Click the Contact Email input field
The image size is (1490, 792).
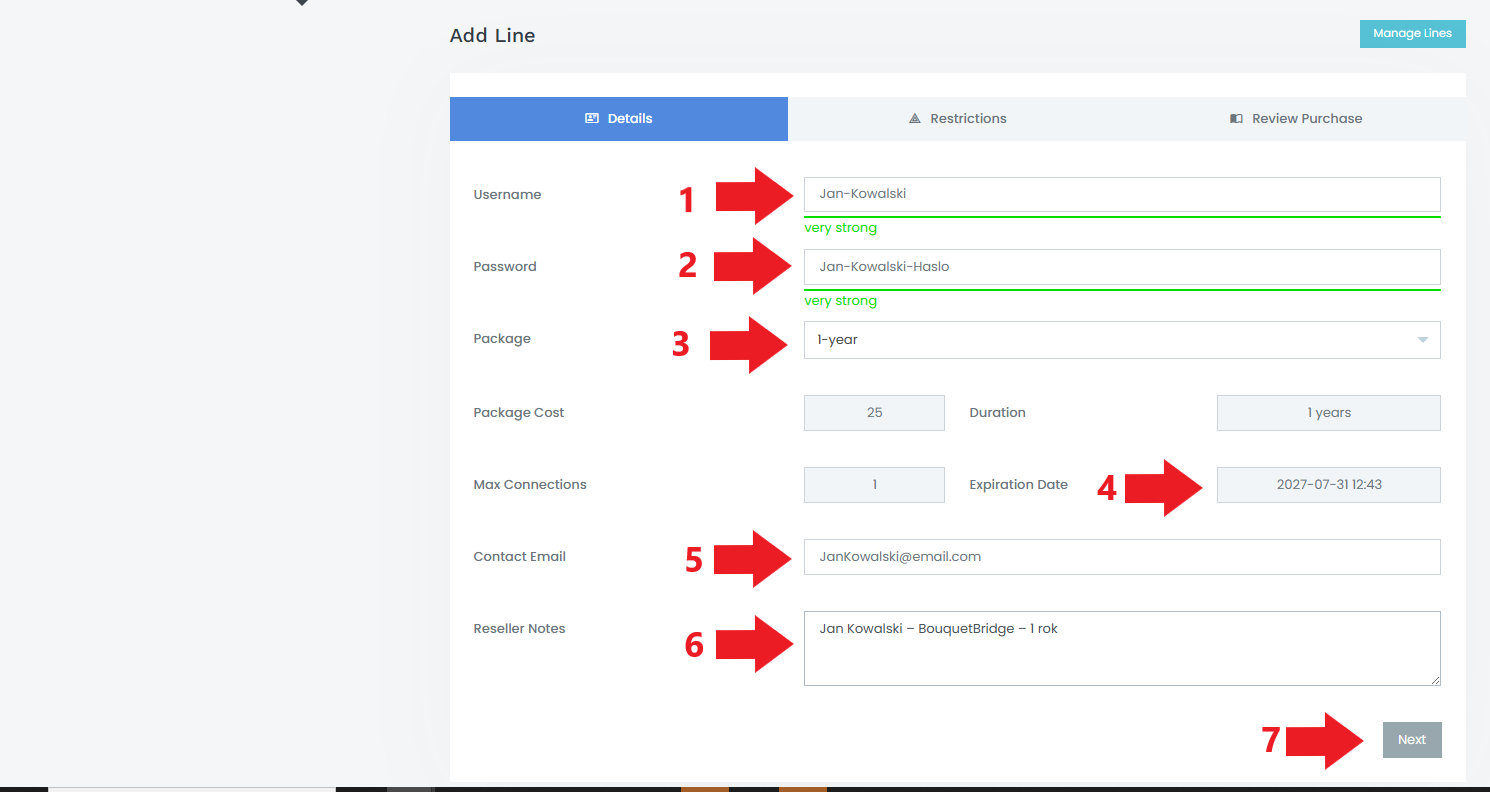pyautogui.click(x=1122, y=557)
